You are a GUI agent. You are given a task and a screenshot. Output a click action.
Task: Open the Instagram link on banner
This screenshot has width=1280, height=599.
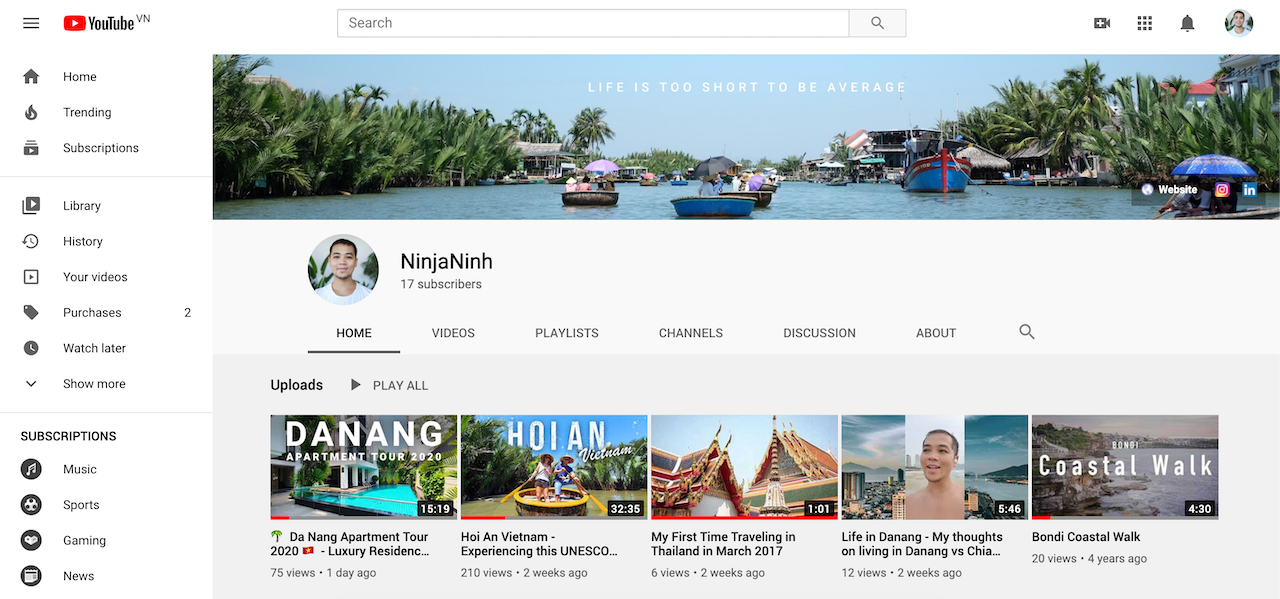click(x=1222, y=189)
